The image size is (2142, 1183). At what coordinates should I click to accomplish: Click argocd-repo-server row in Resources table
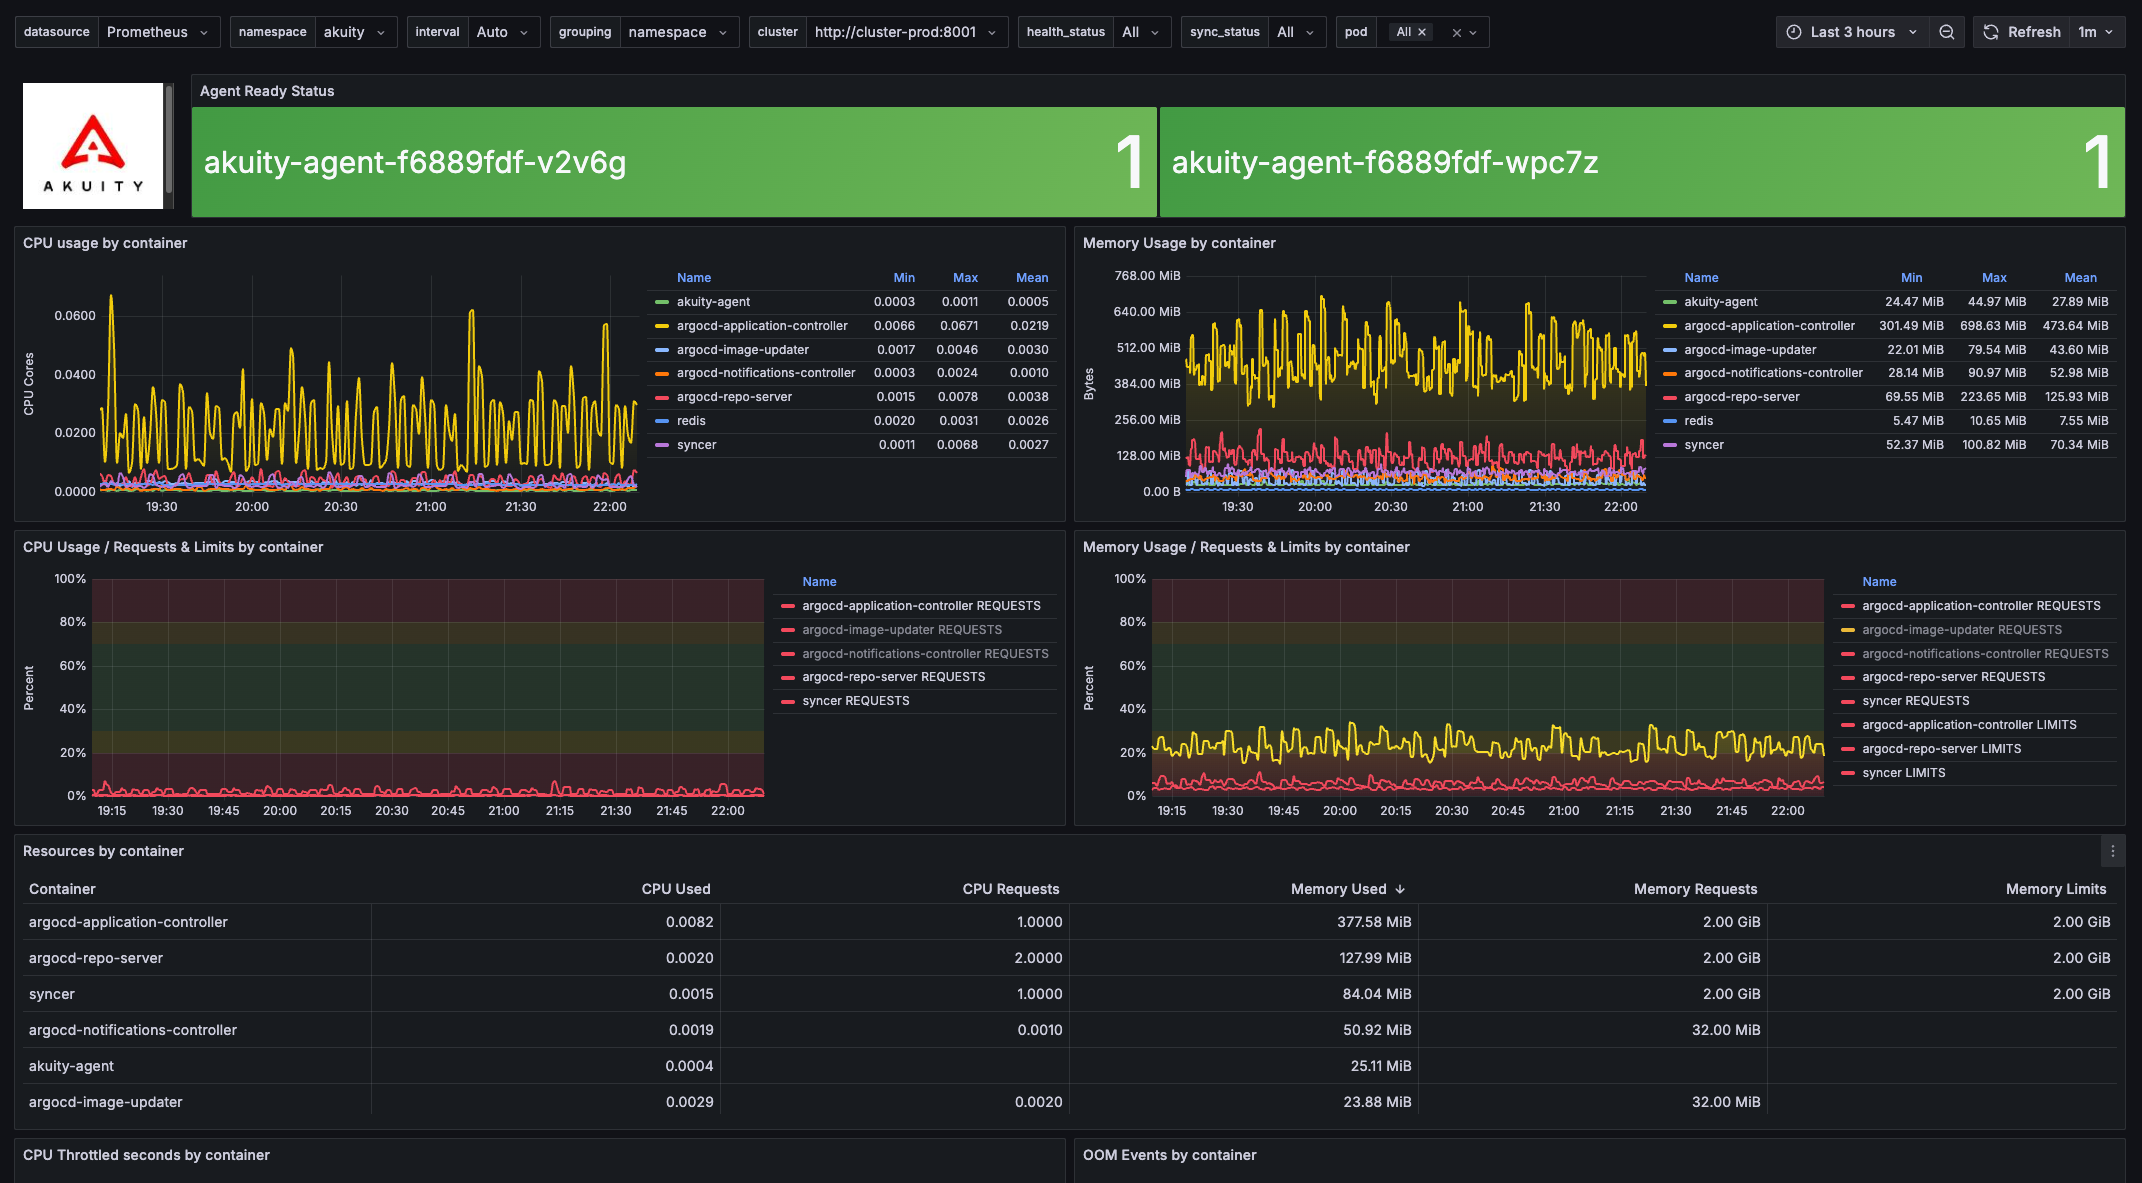tap(1070, 958)
